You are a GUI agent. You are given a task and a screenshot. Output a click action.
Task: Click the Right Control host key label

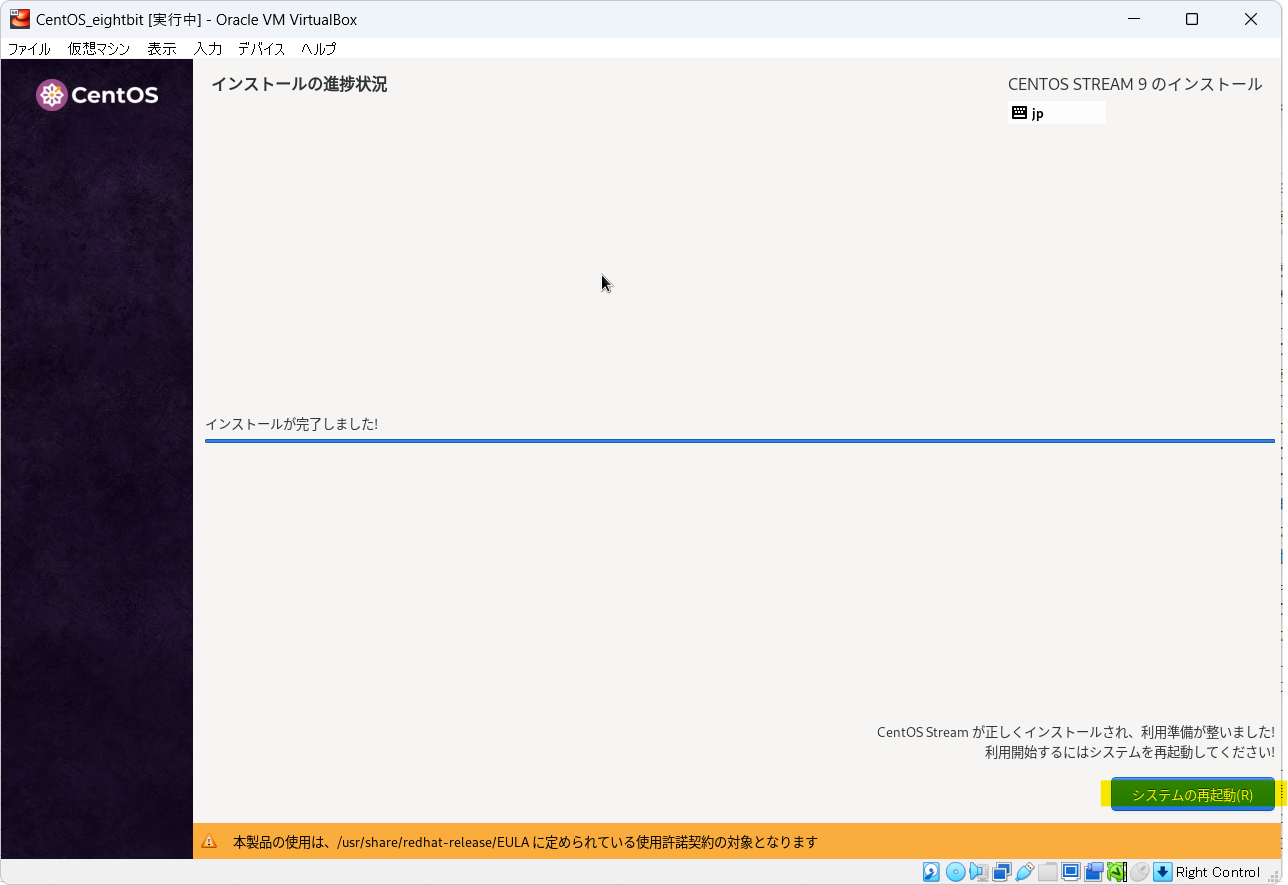tap(1218, 872)
